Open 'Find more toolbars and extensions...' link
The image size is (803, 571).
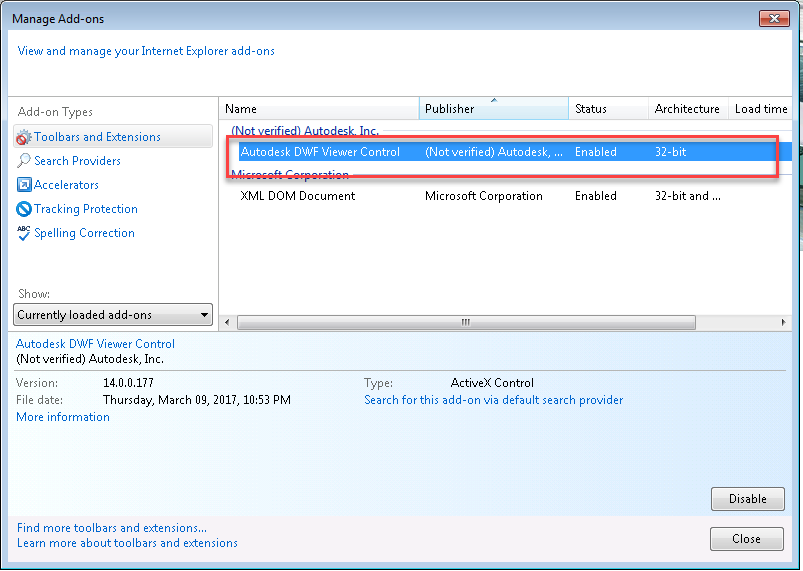tap(112, 528)
